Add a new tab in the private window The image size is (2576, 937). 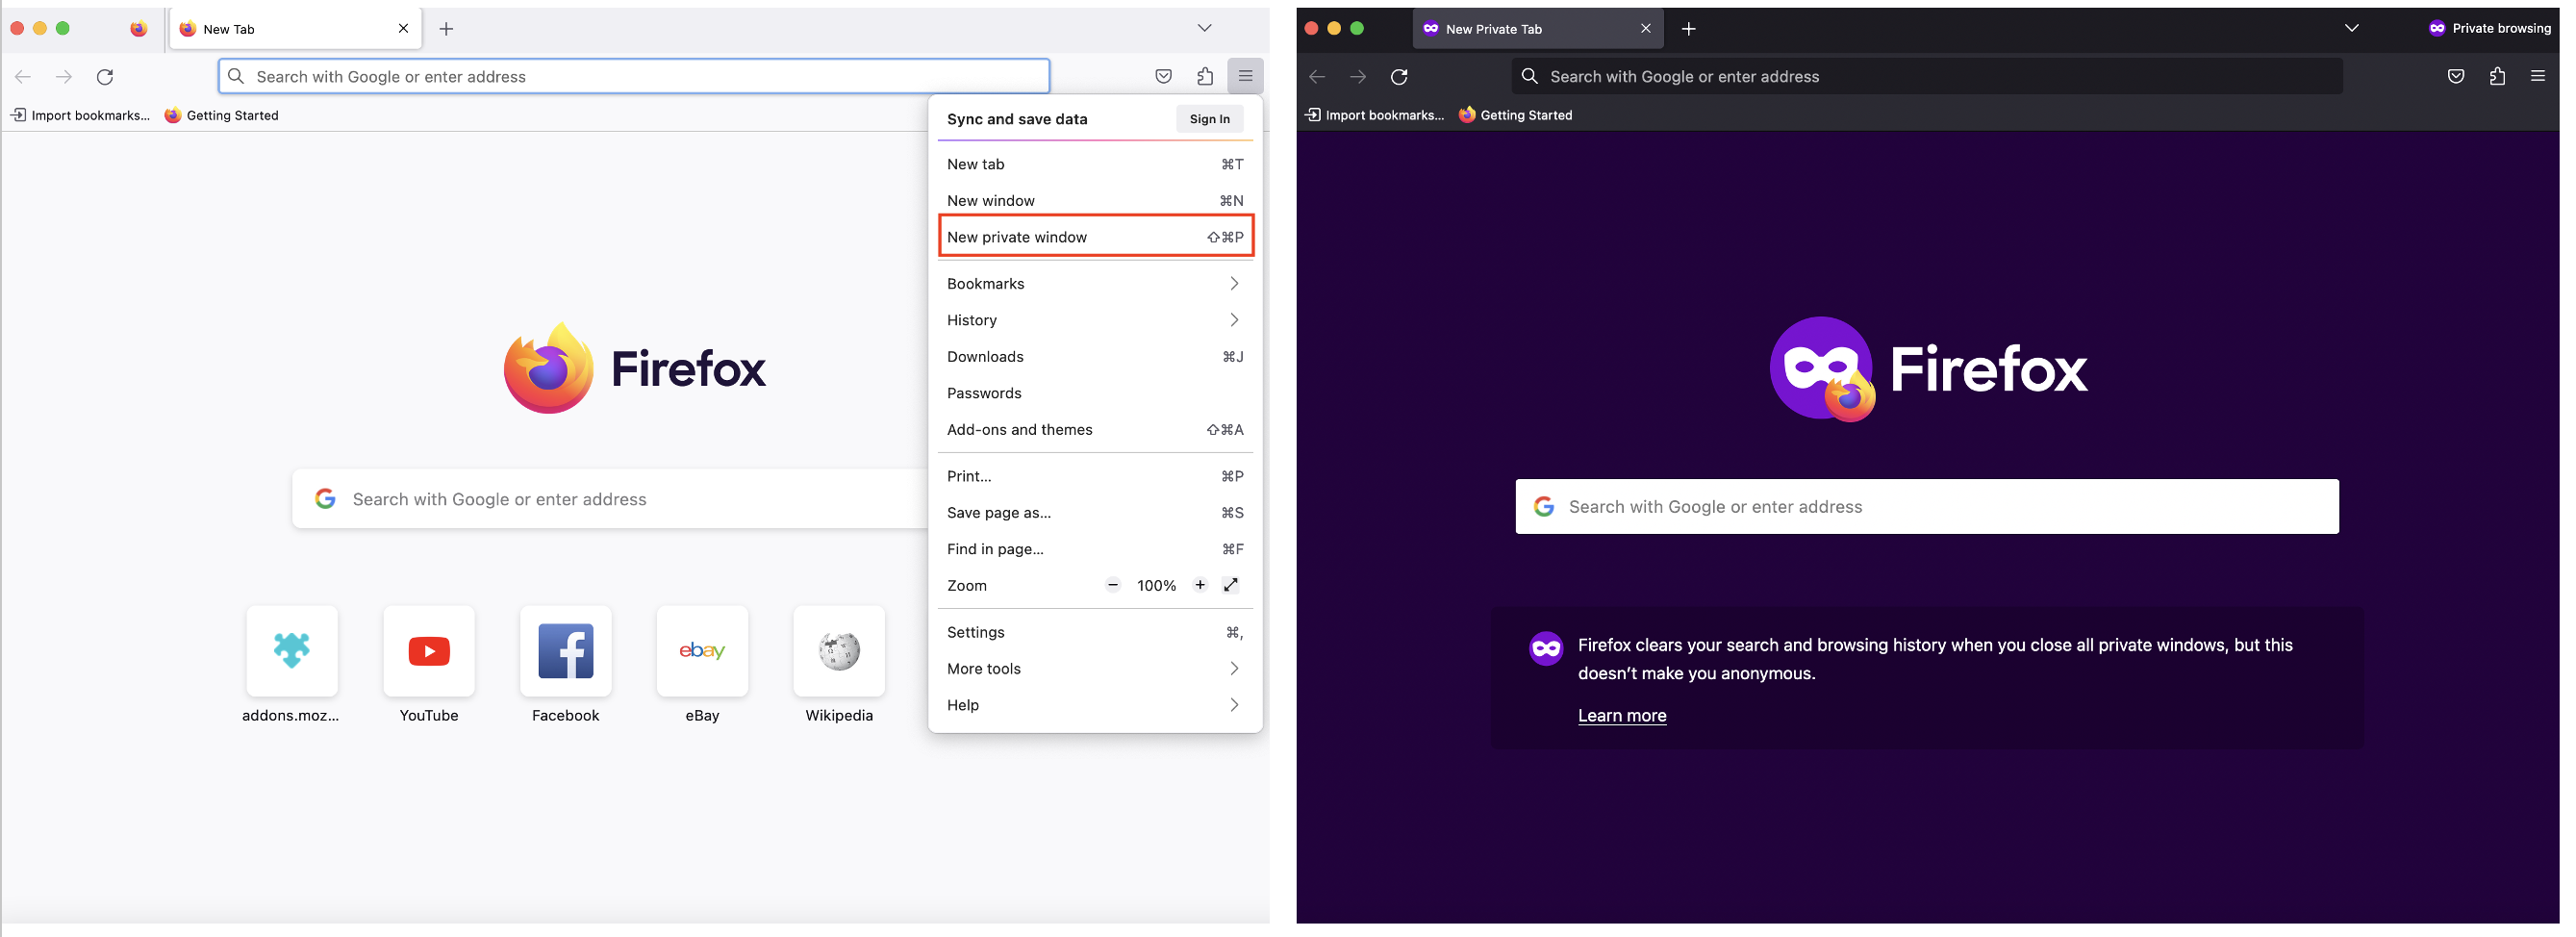1689,29
